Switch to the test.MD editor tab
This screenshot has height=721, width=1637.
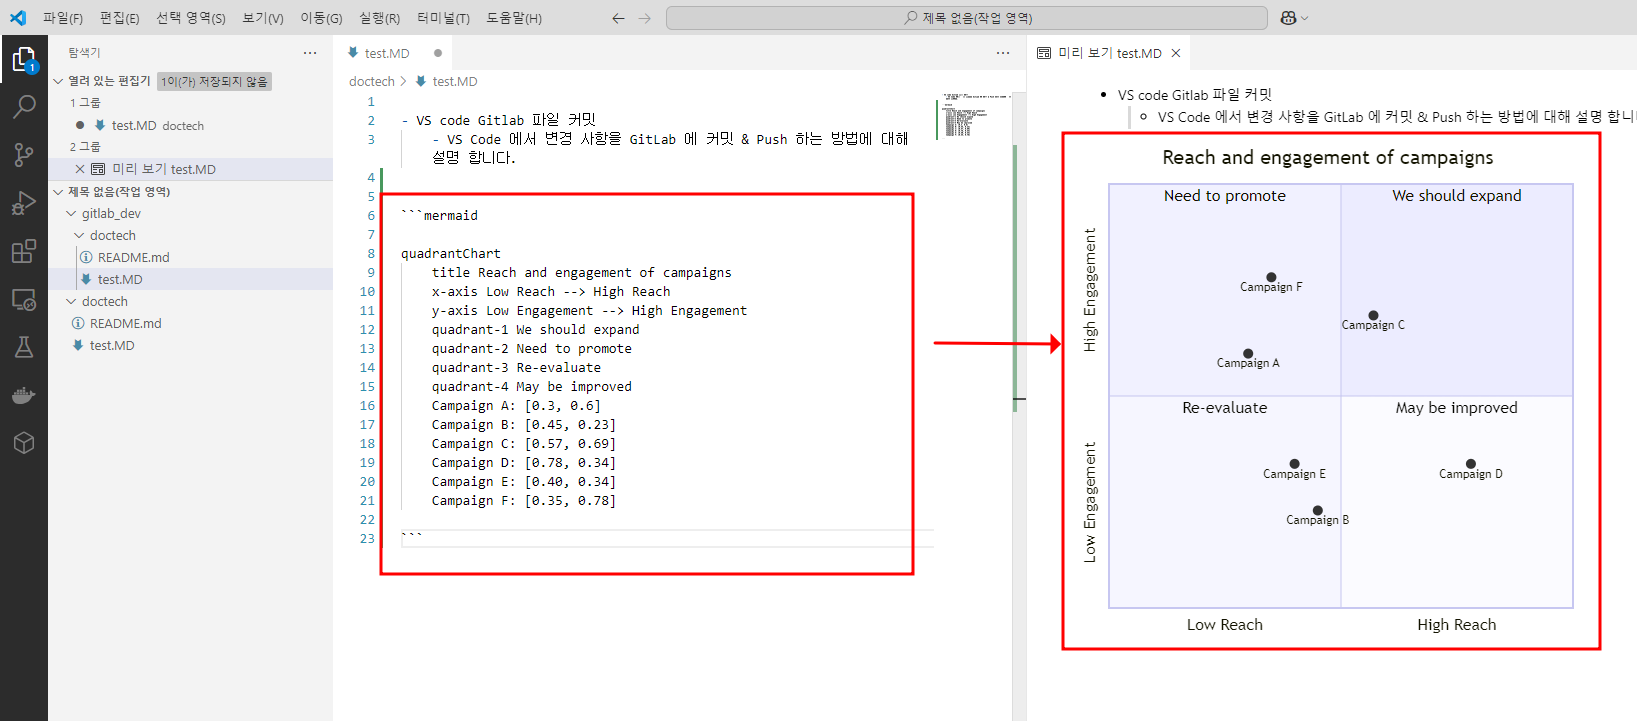(393, 53)
